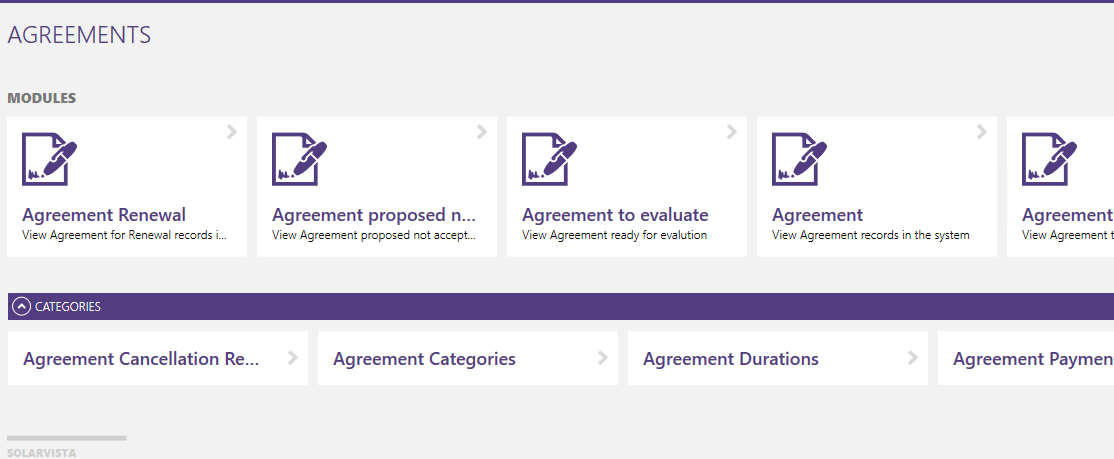Collapse the Categories section with circle arrow
1114x459 pixels.
click(x=22, y=307)
